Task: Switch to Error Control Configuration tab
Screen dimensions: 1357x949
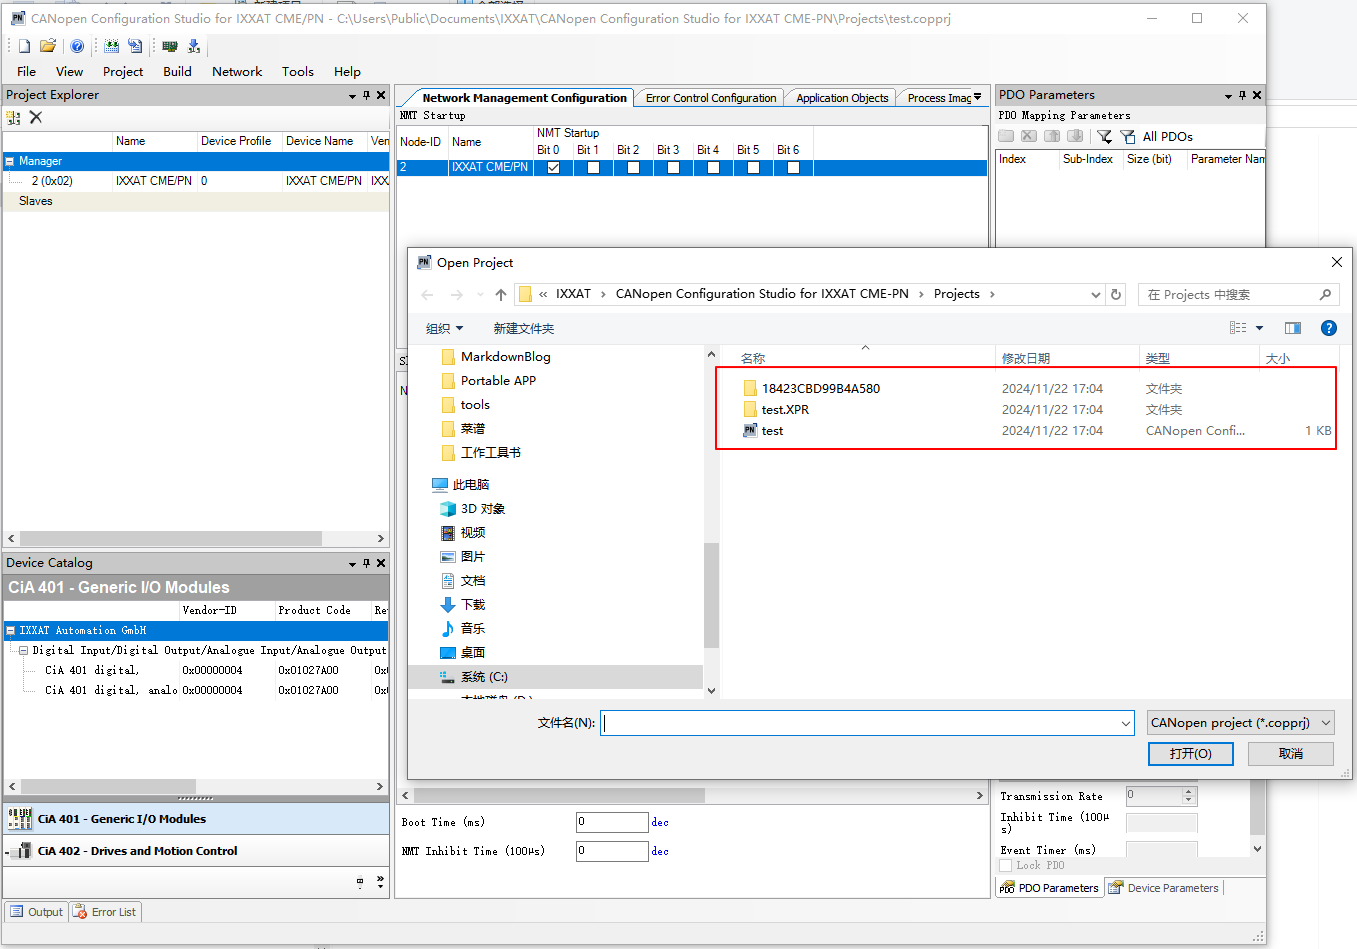Action: [710, 98]
